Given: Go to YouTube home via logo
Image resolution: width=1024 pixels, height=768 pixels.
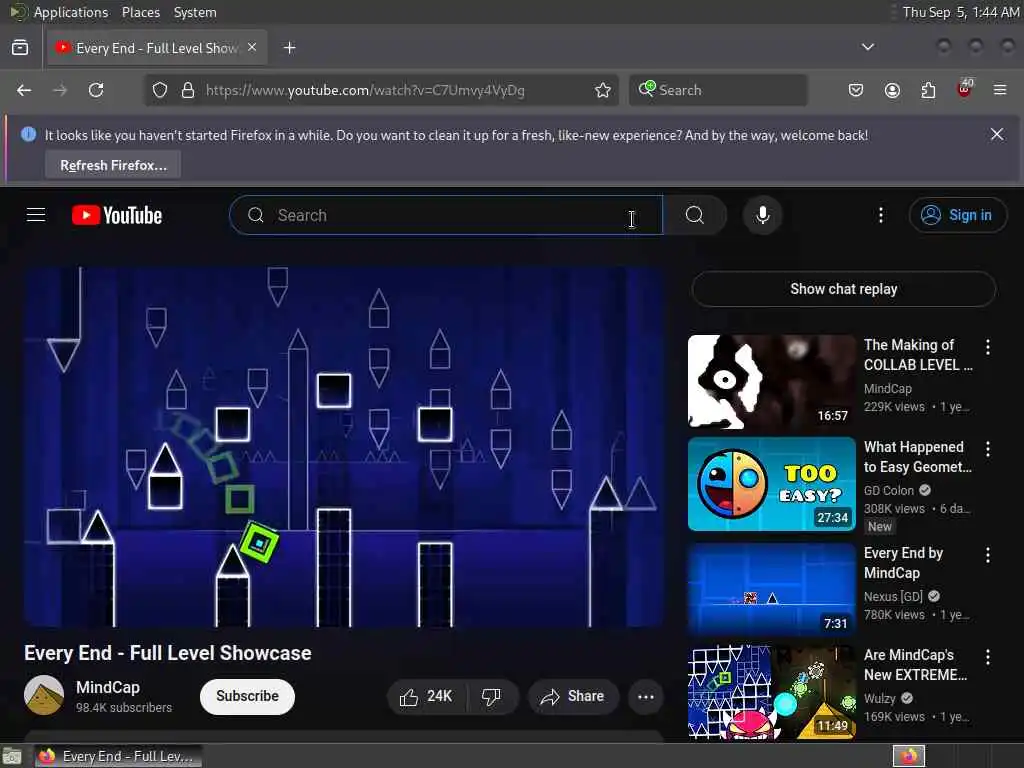Looking at the screenshot, I should click(117, 215).
